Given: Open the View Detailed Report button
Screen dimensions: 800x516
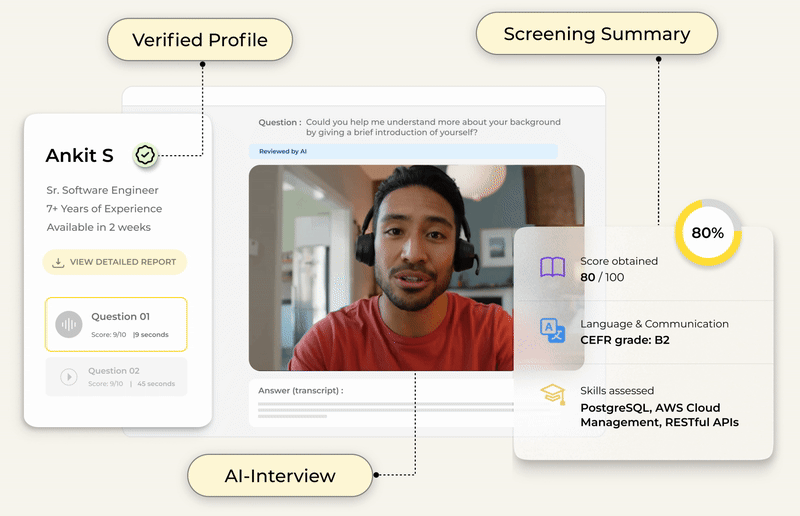Looking at the screenshot, I should coord(114,262).
